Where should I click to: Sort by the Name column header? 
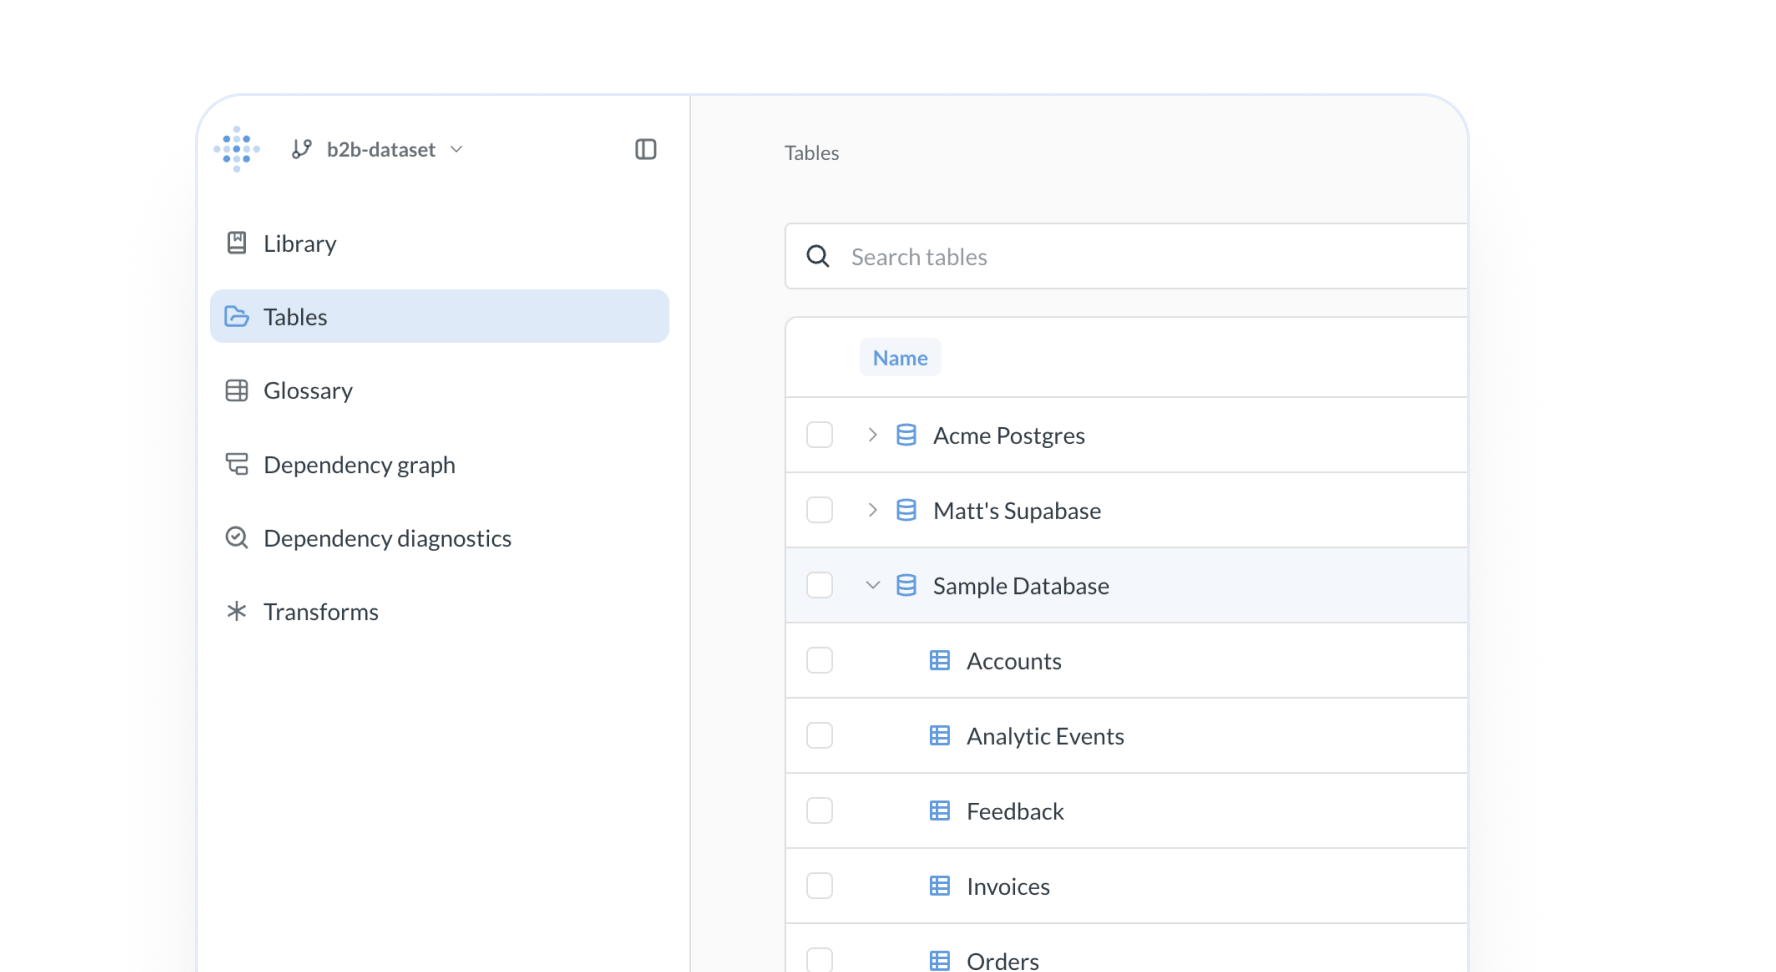click(x=900, y=357)
